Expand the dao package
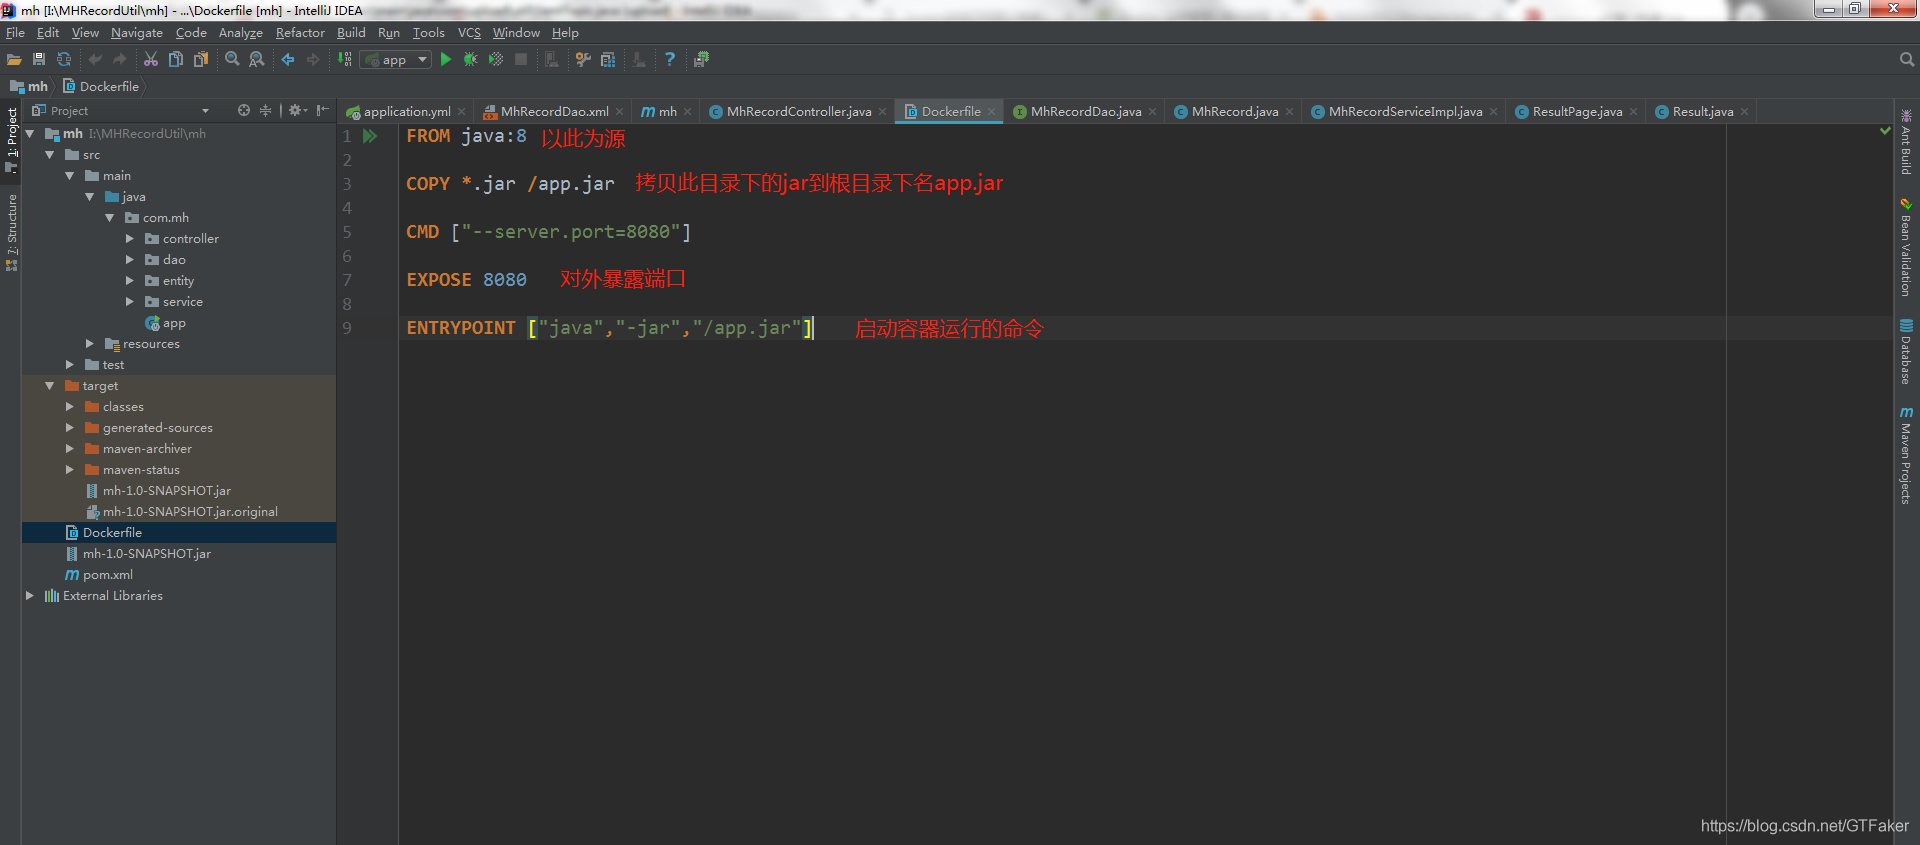Screen dimensions: 1920x845 [130, 259]
